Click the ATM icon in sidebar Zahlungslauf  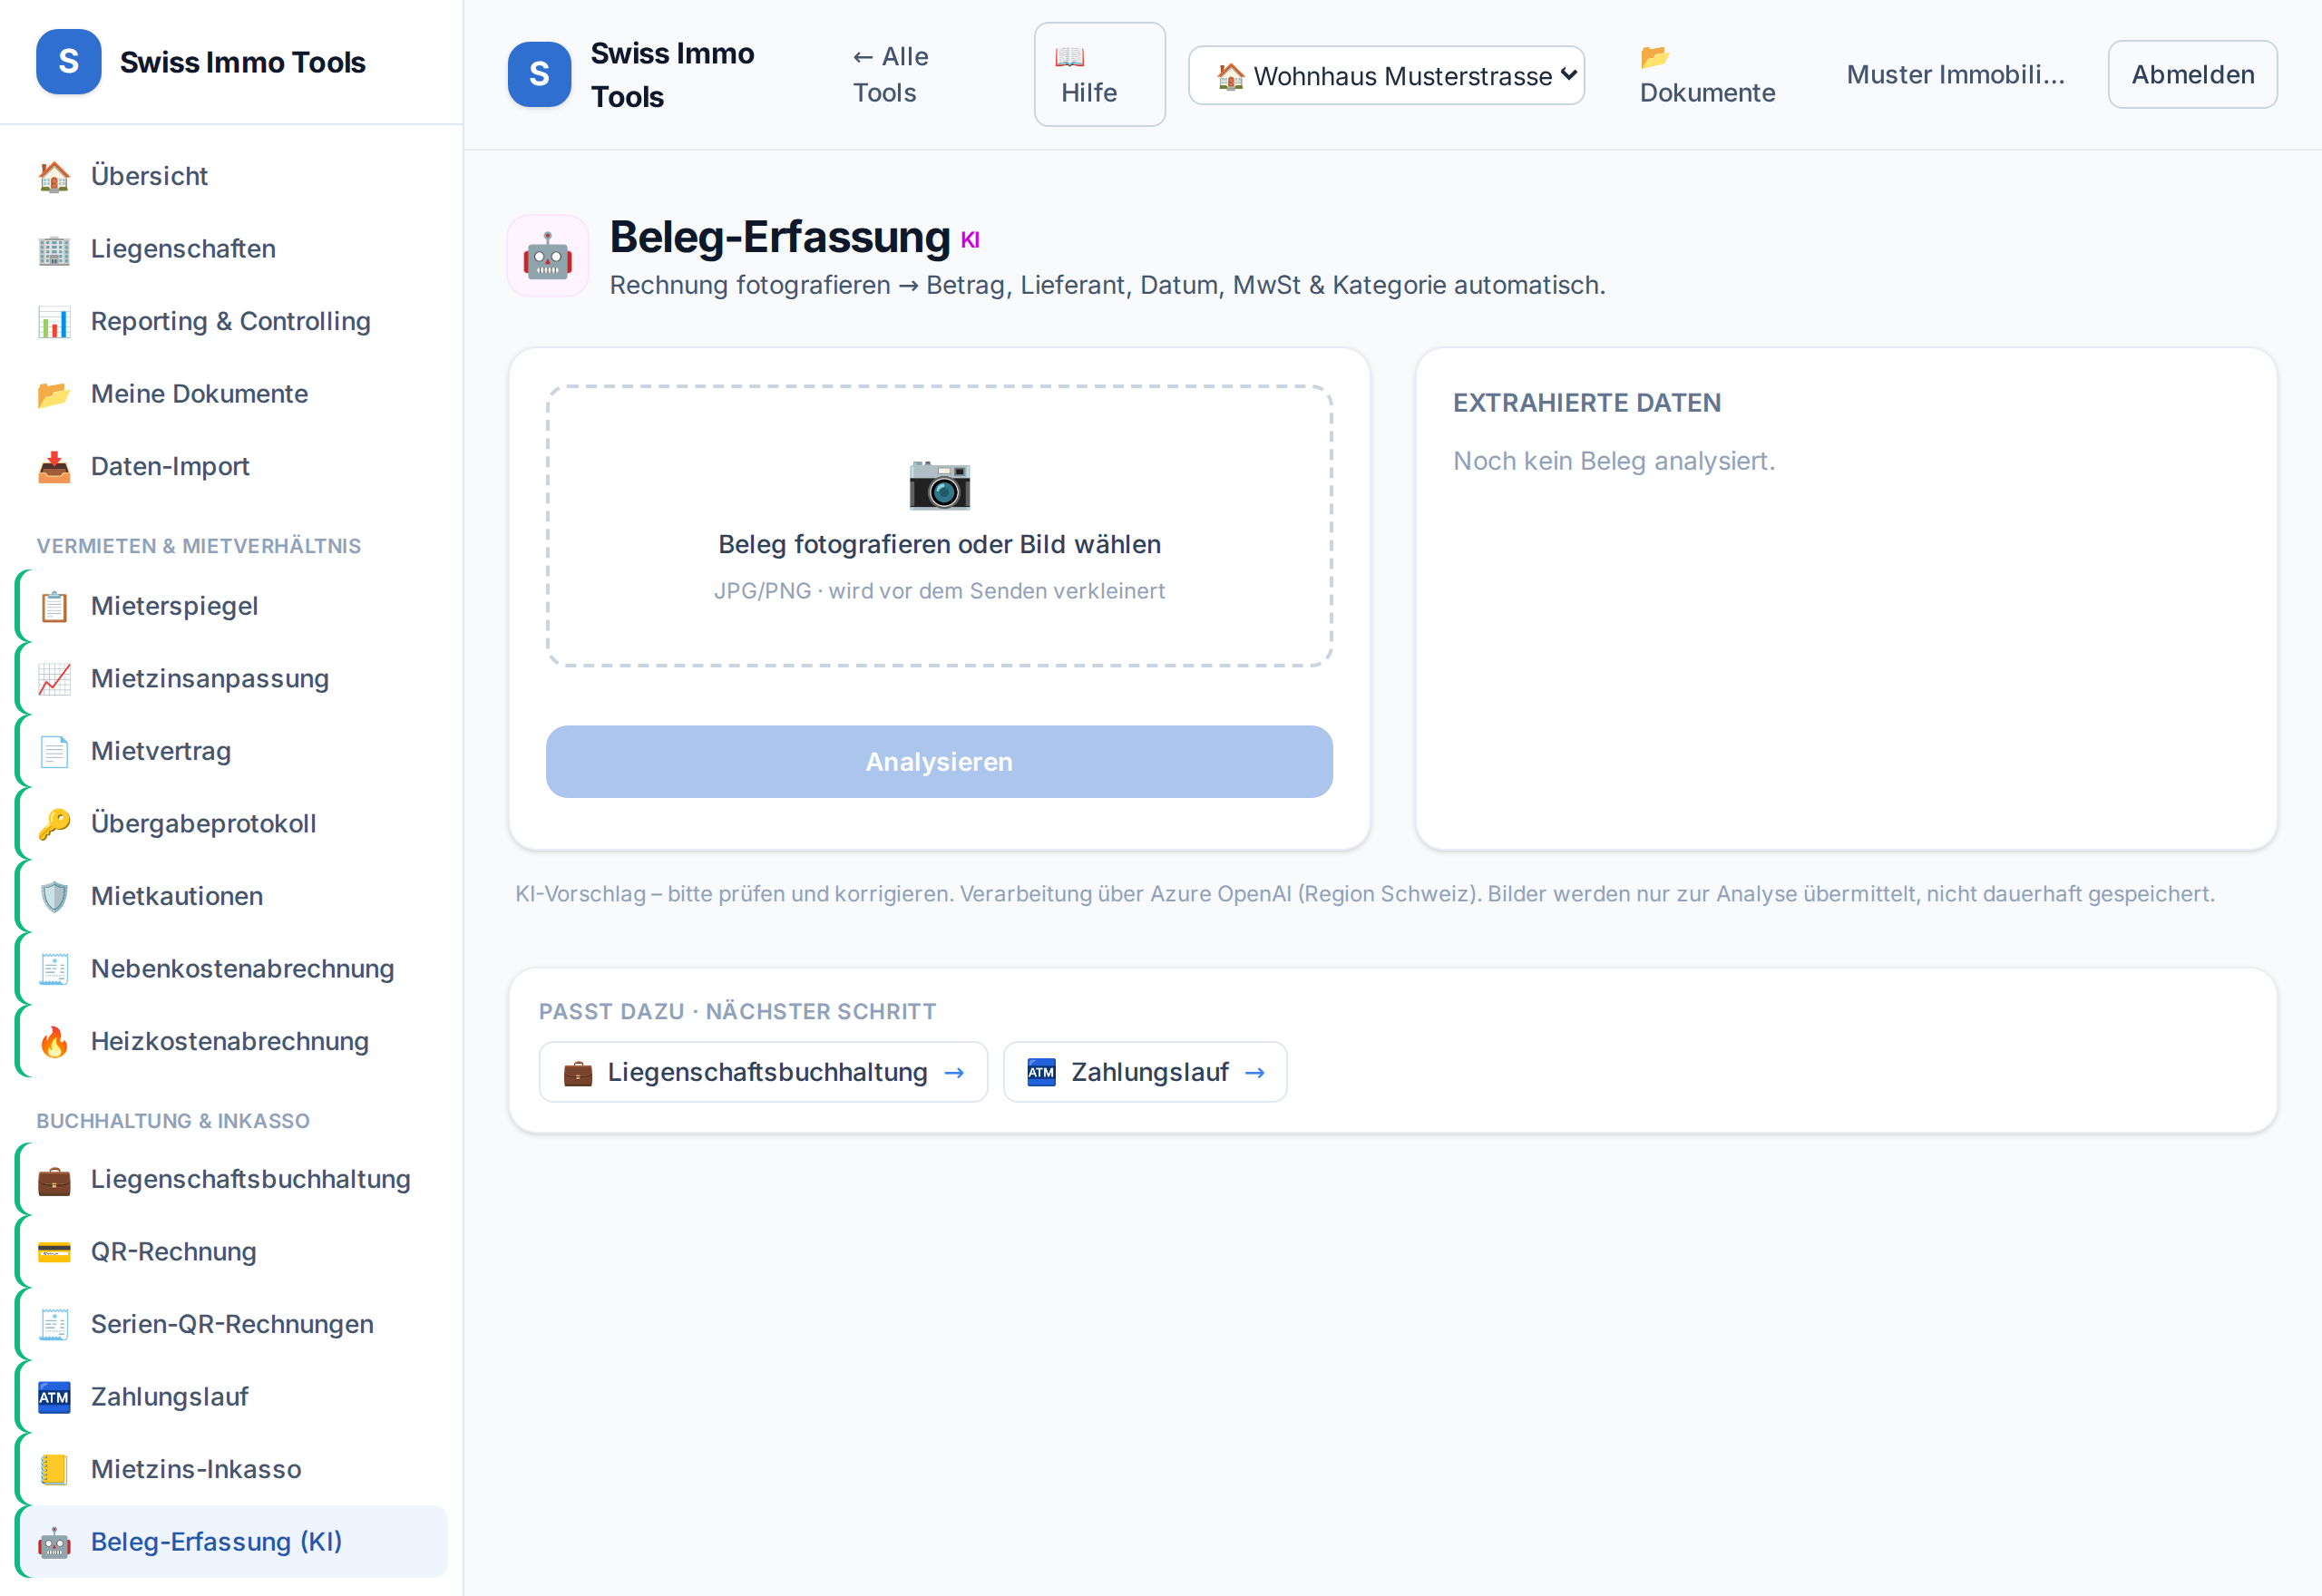click(x=54, y=1397)
